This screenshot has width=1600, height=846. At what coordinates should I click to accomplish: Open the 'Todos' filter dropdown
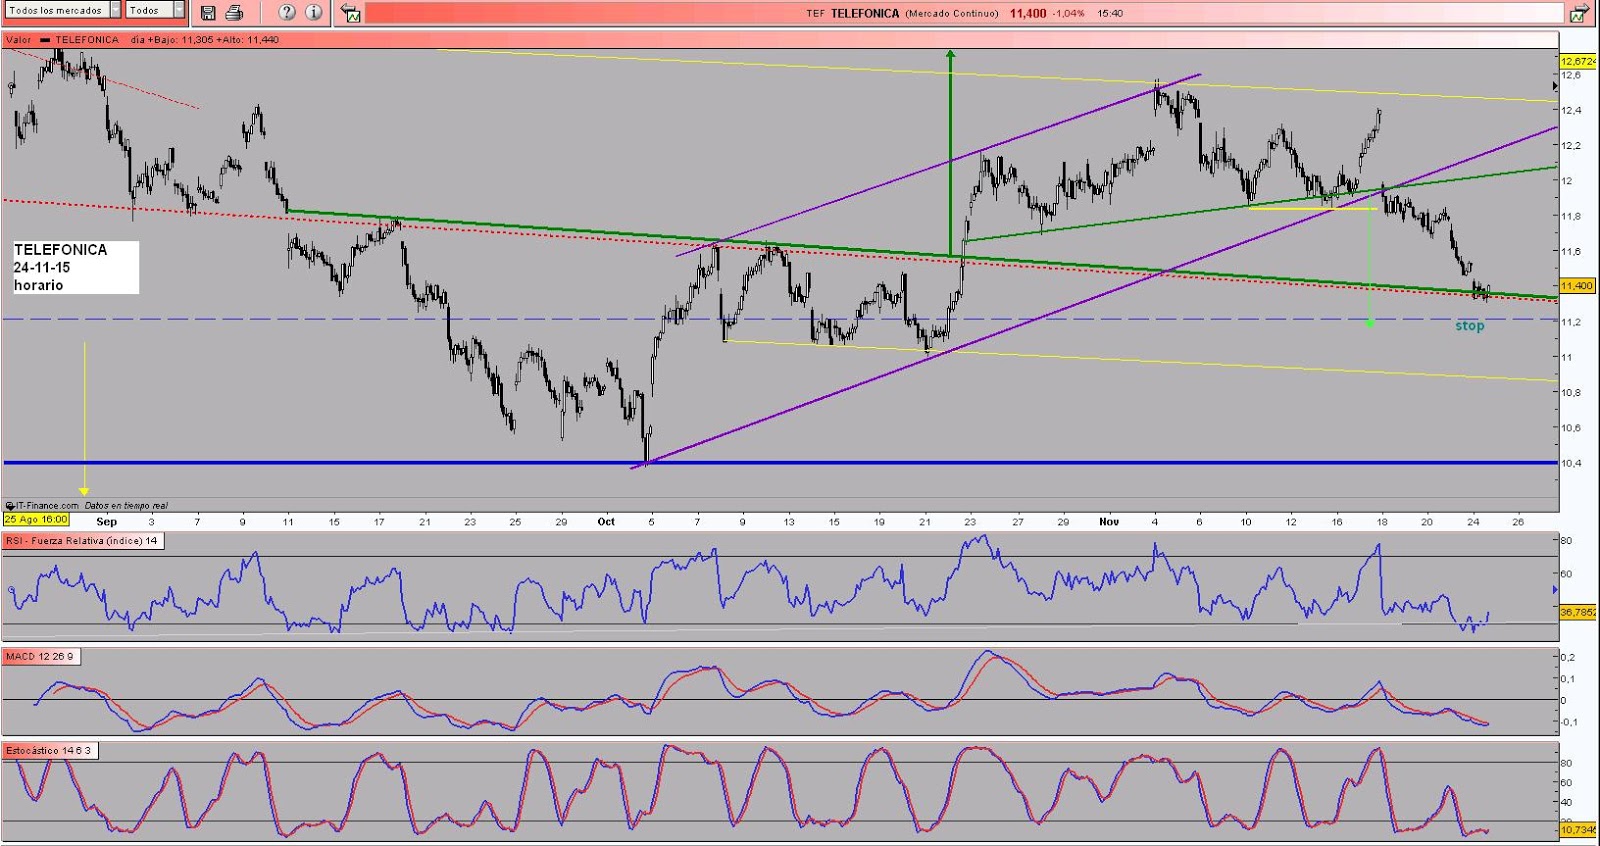point(155,10)
